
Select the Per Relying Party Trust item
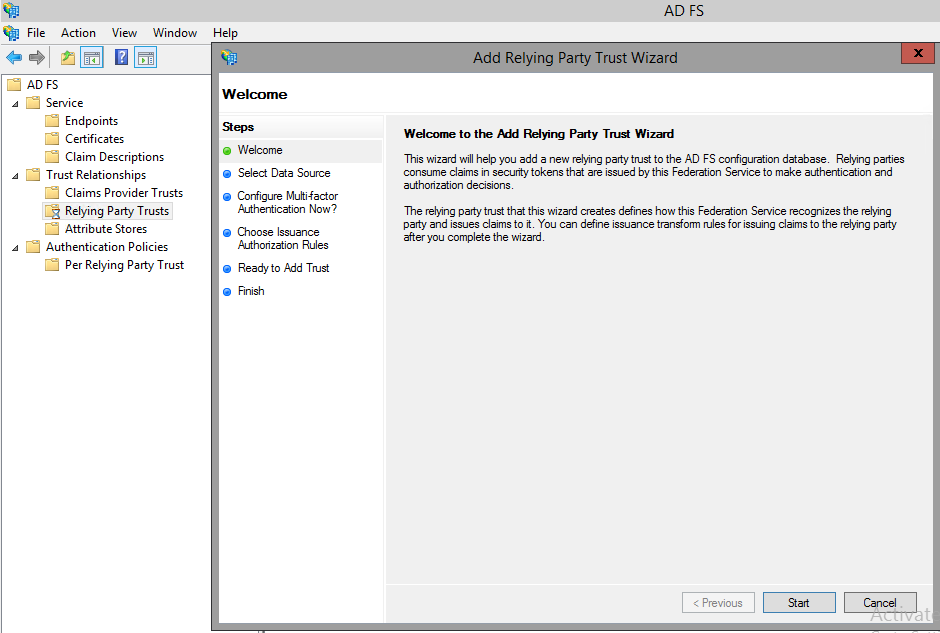(x=124, y=265)
